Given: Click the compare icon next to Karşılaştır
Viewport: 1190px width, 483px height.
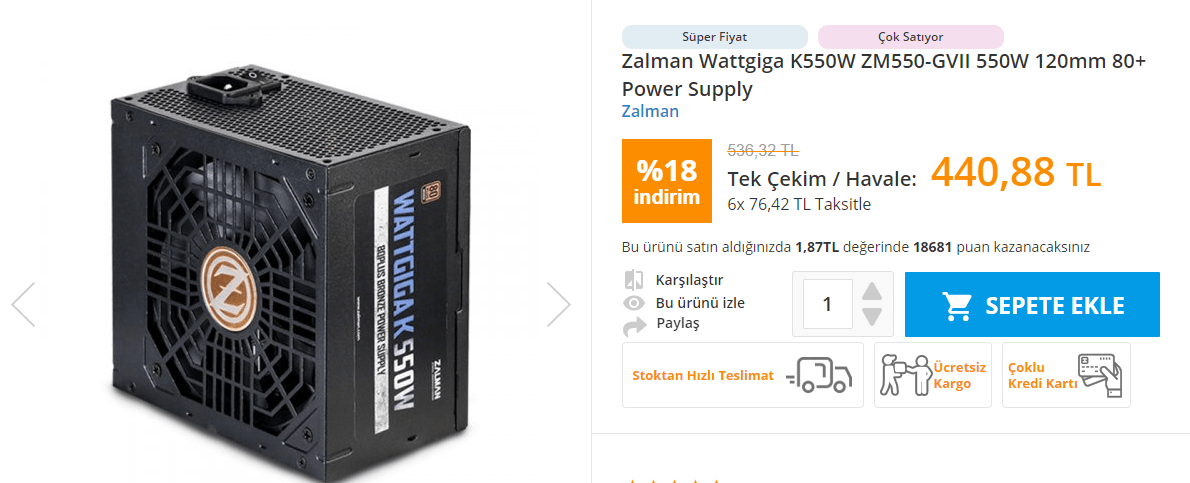Looking at the screenshot, I should click(x=634, y=280).
